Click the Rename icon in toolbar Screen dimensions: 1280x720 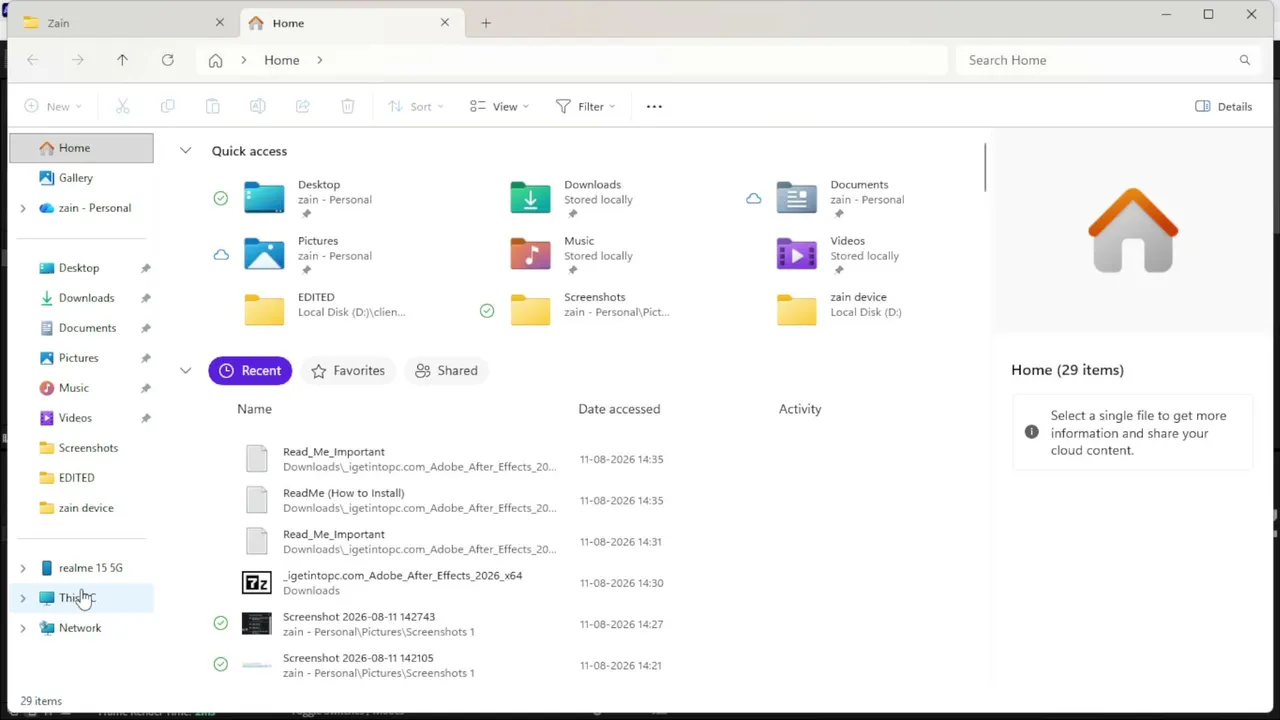(x=257, y=106)
